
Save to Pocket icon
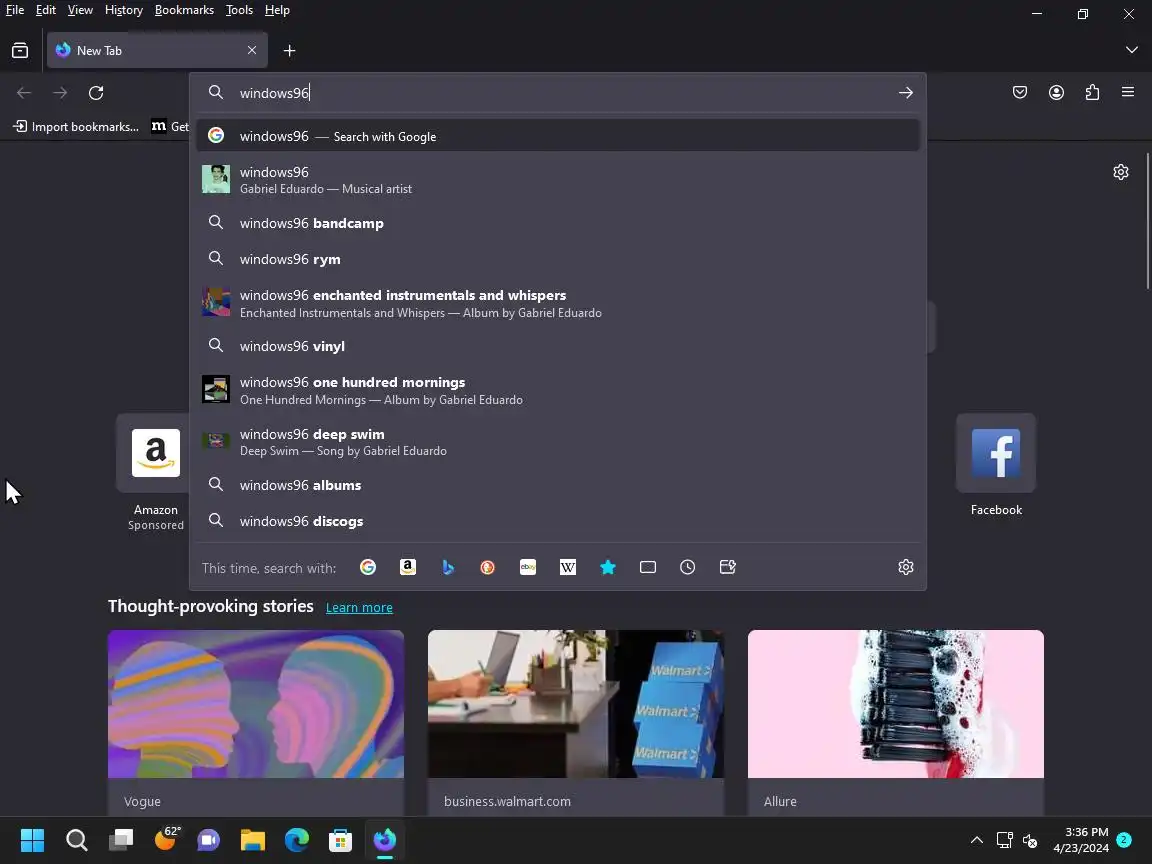click(x=1020, y=93)
